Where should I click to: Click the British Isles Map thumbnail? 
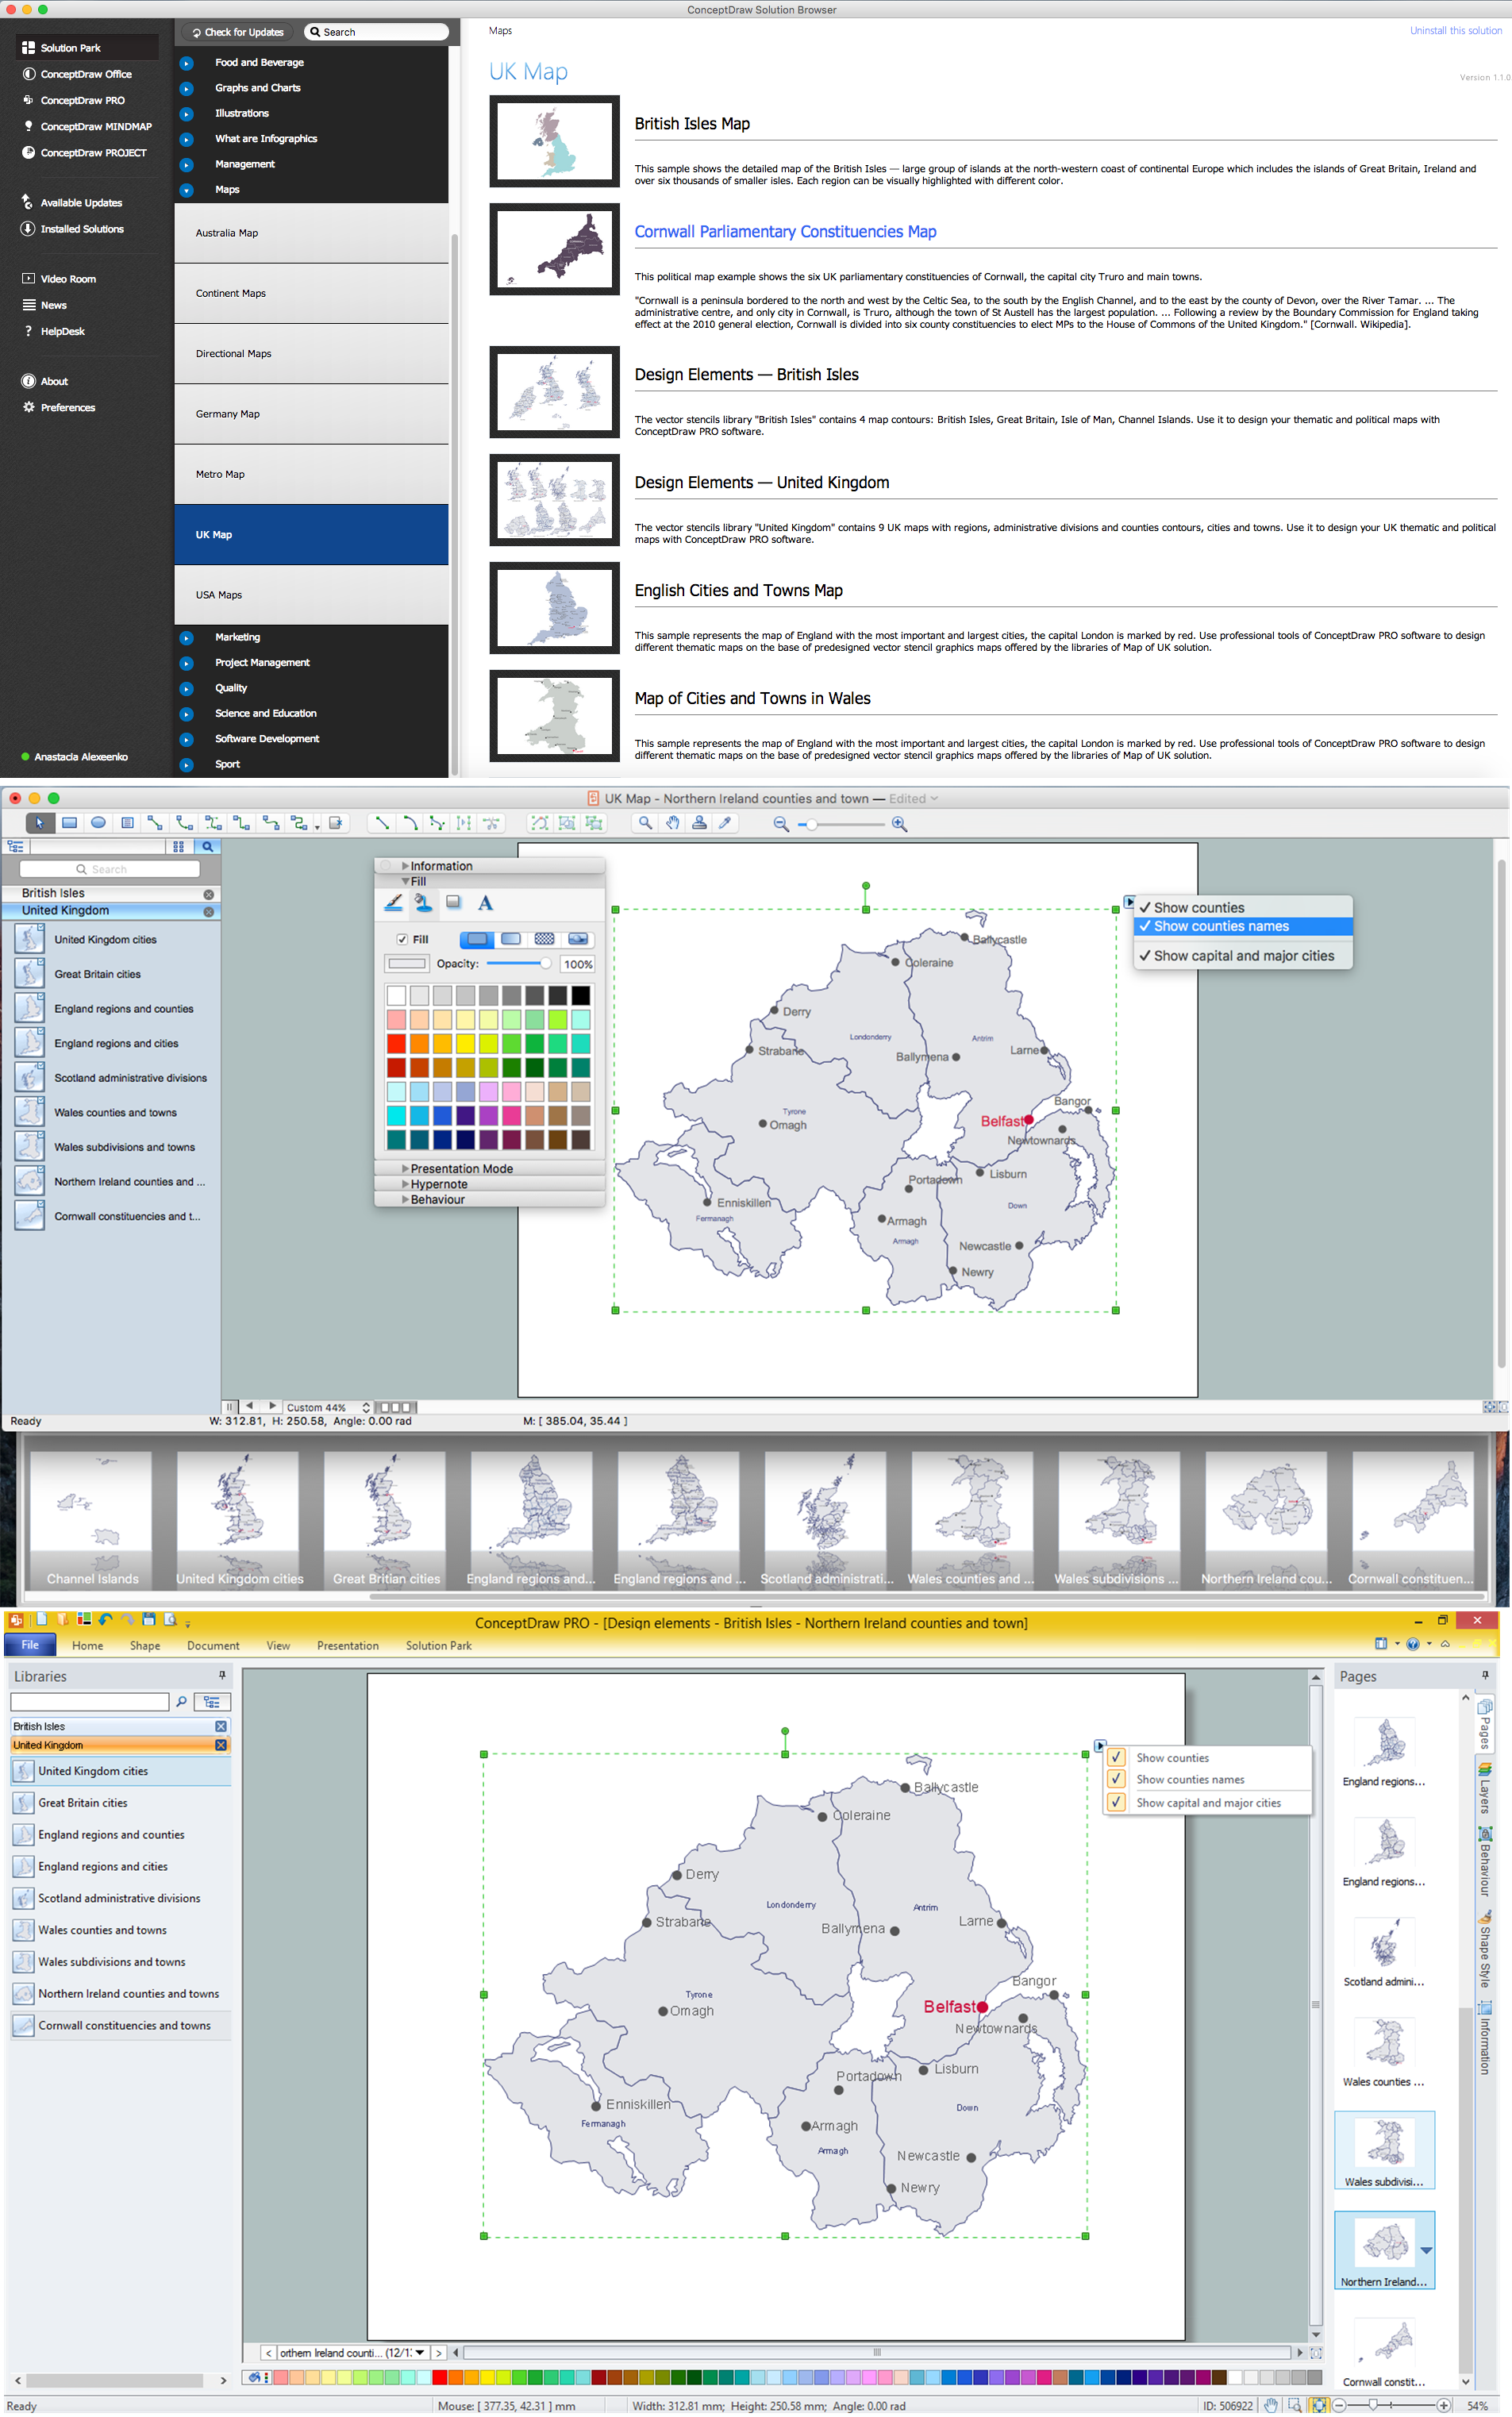pyautogui.click(x=554, y=141)
